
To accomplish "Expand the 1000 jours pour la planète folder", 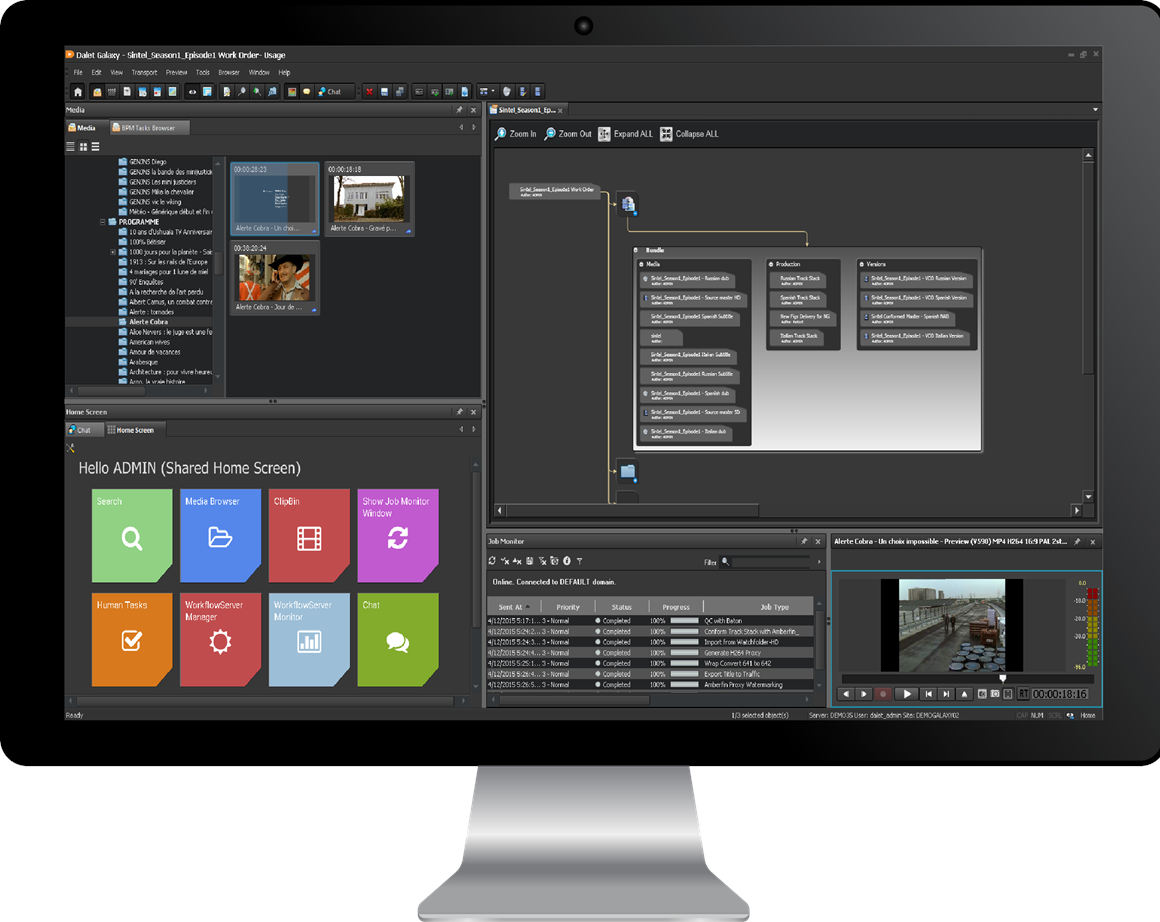I will [113, 252].
